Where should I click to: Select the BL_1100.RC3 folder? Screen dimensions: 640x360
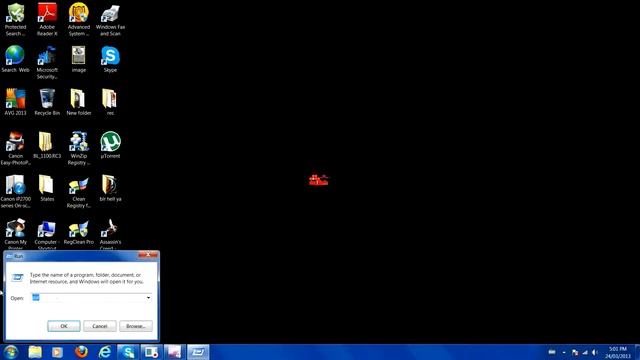tap(47, 145)
